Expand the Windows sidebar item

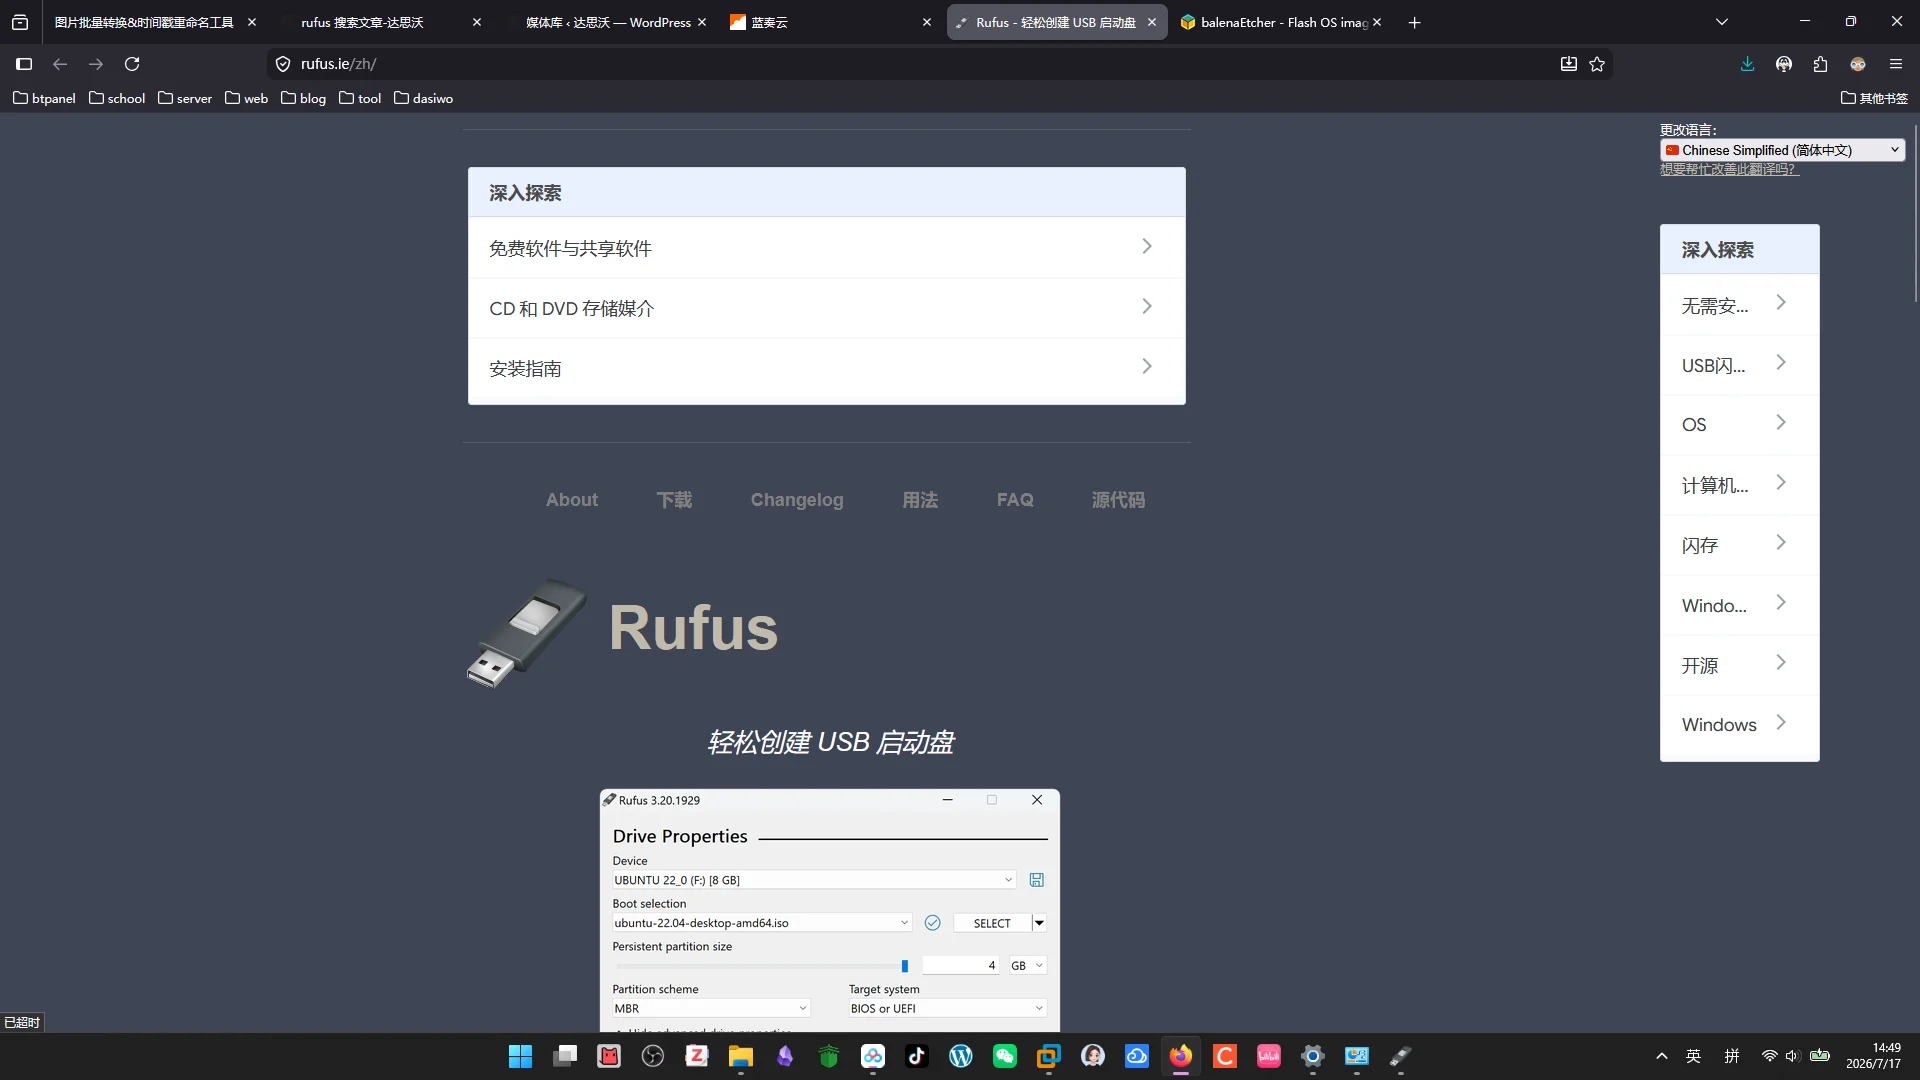point(1739,725)
